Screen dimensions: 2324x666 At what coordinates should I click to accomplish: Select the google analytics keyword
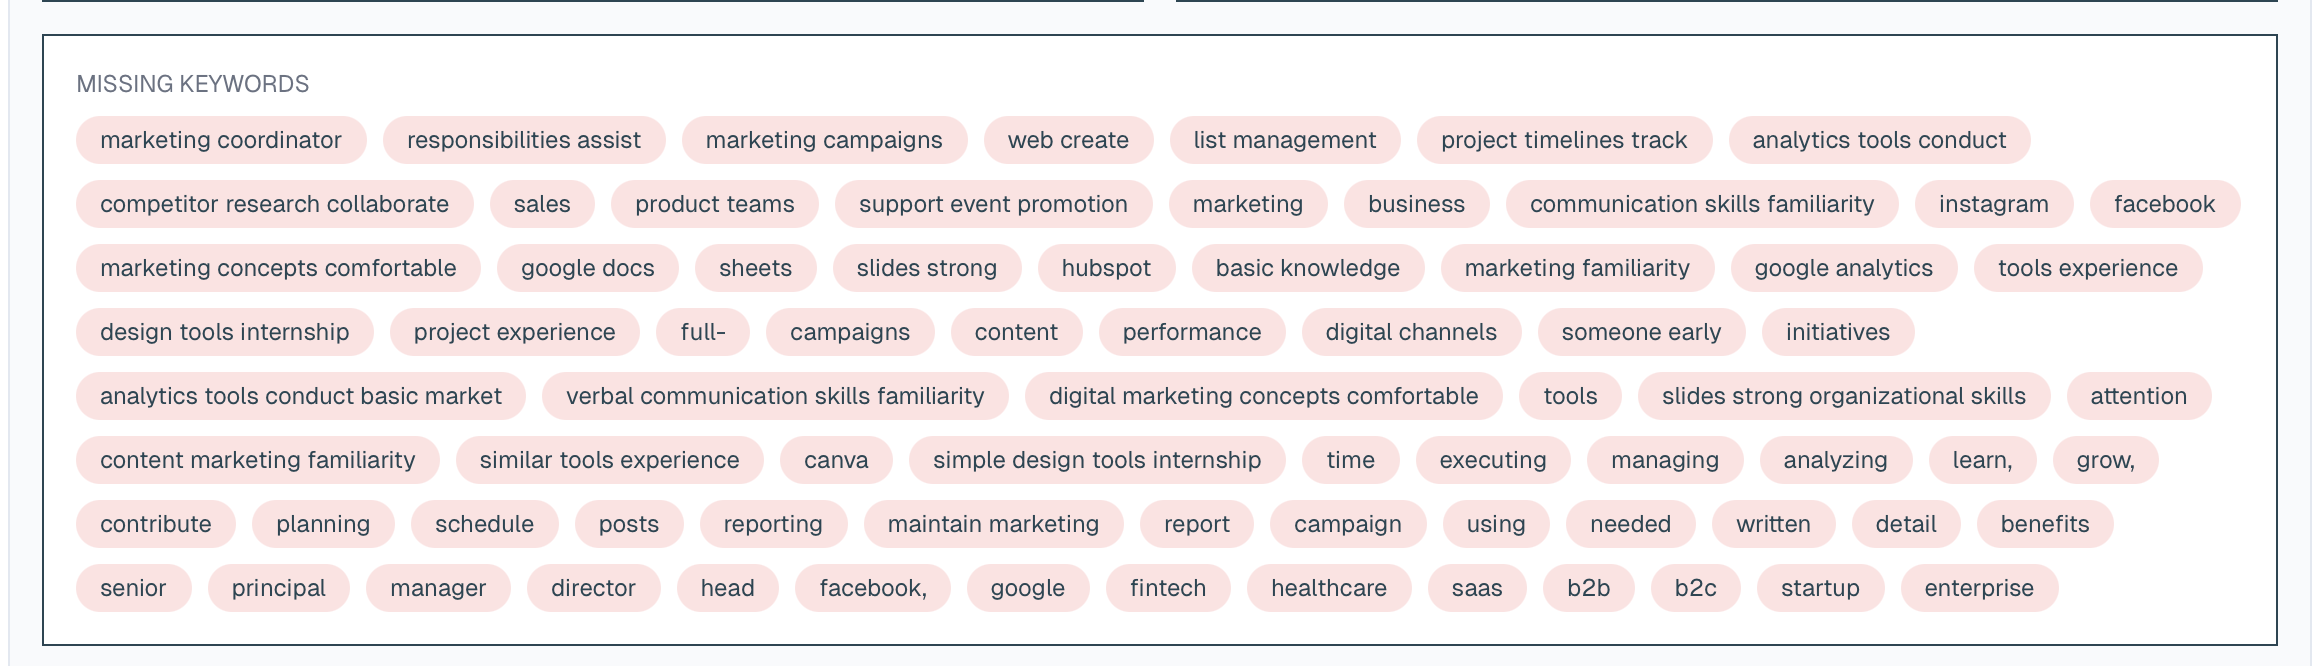pos(1843,268)
